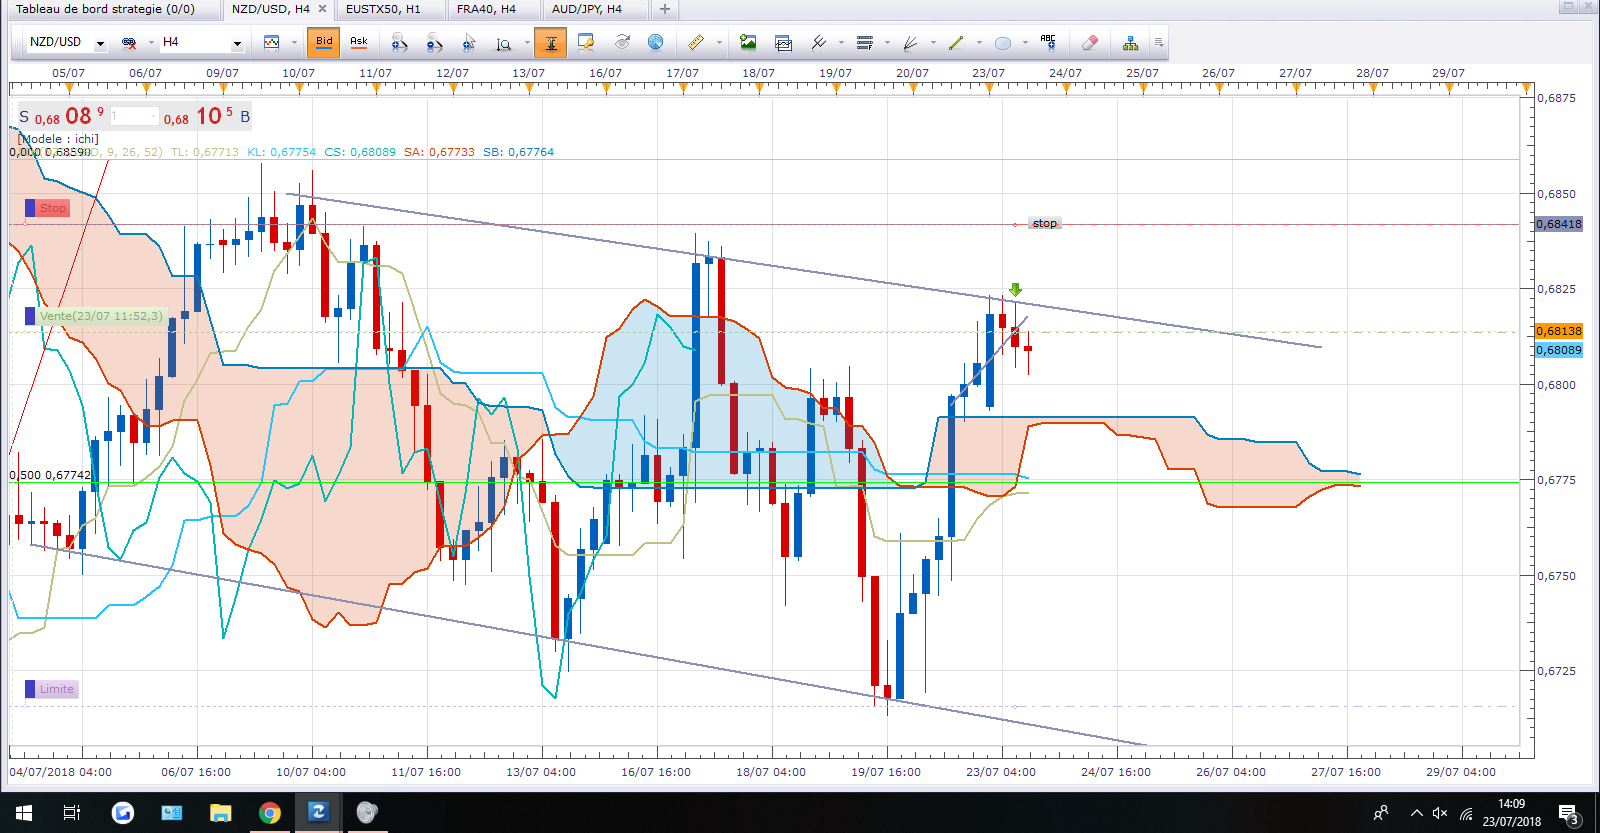
Task: Click the ruler measurement tool
Action: (696, 43)
